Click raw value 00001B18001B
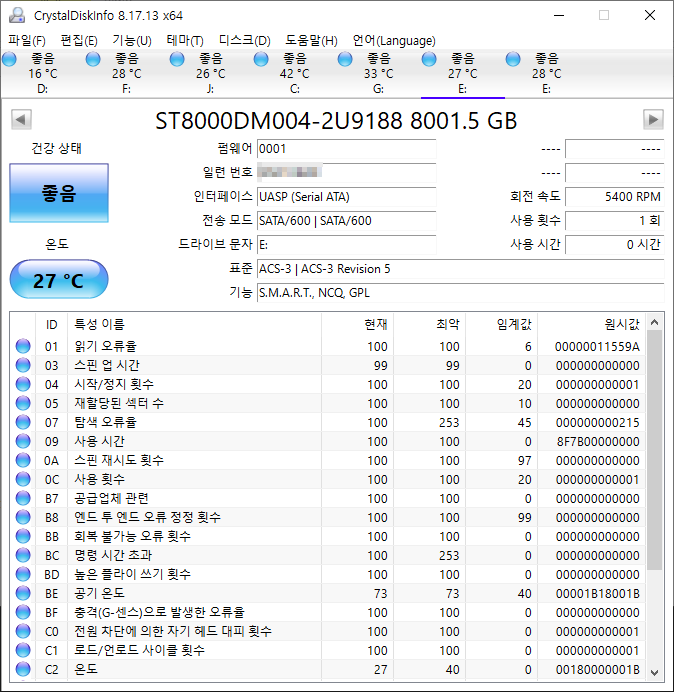Image resolution: width=674 pixels, height=692 pixels. pyautogui.click(x=598, y=593)
